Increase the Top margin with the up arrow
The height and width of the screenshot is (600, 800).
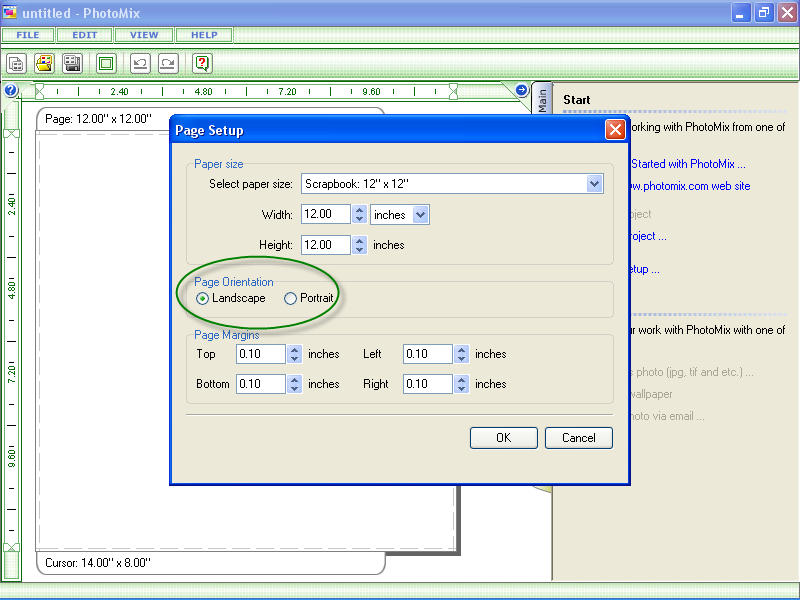294,349
